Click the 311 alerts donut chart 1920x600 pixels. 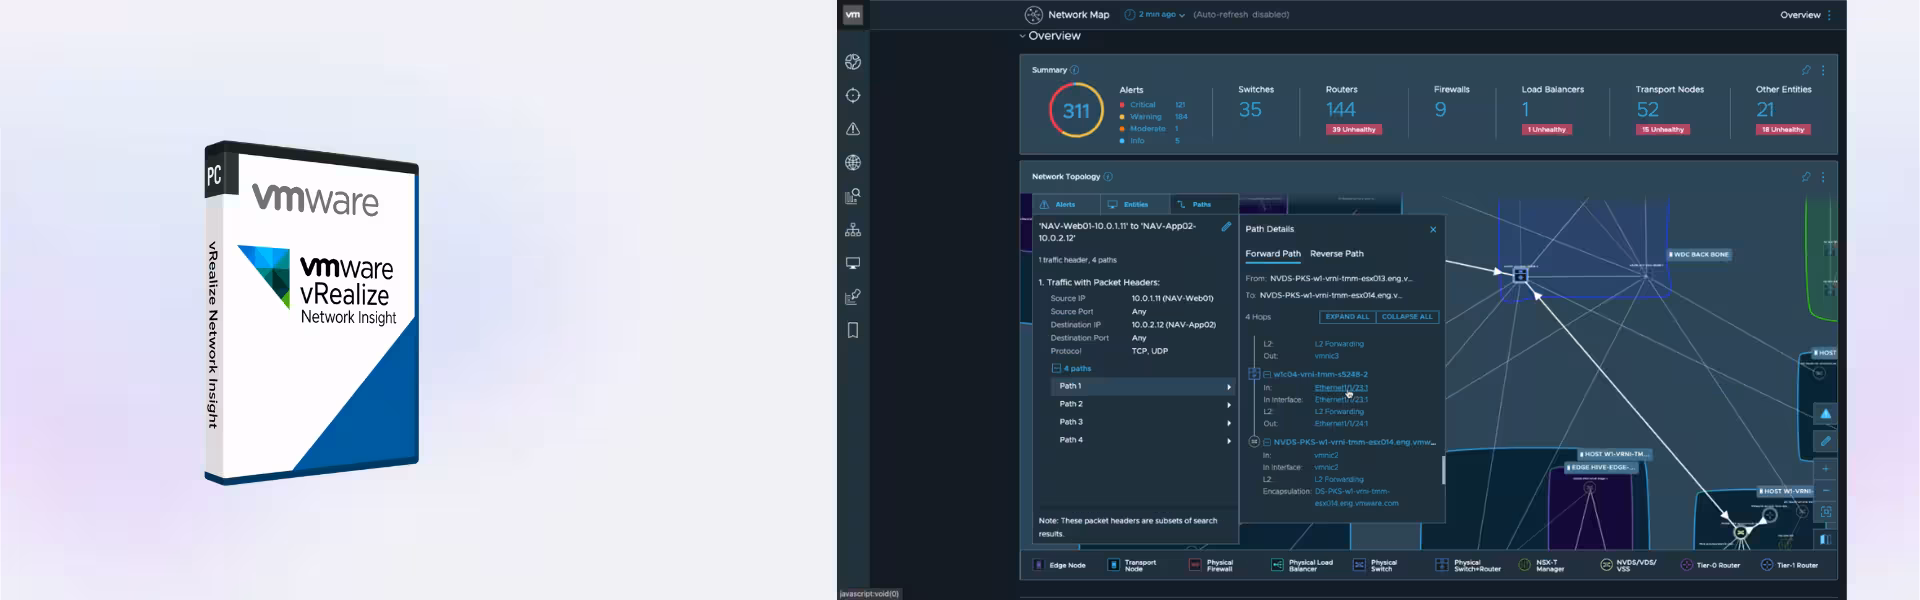point(1076,110)
